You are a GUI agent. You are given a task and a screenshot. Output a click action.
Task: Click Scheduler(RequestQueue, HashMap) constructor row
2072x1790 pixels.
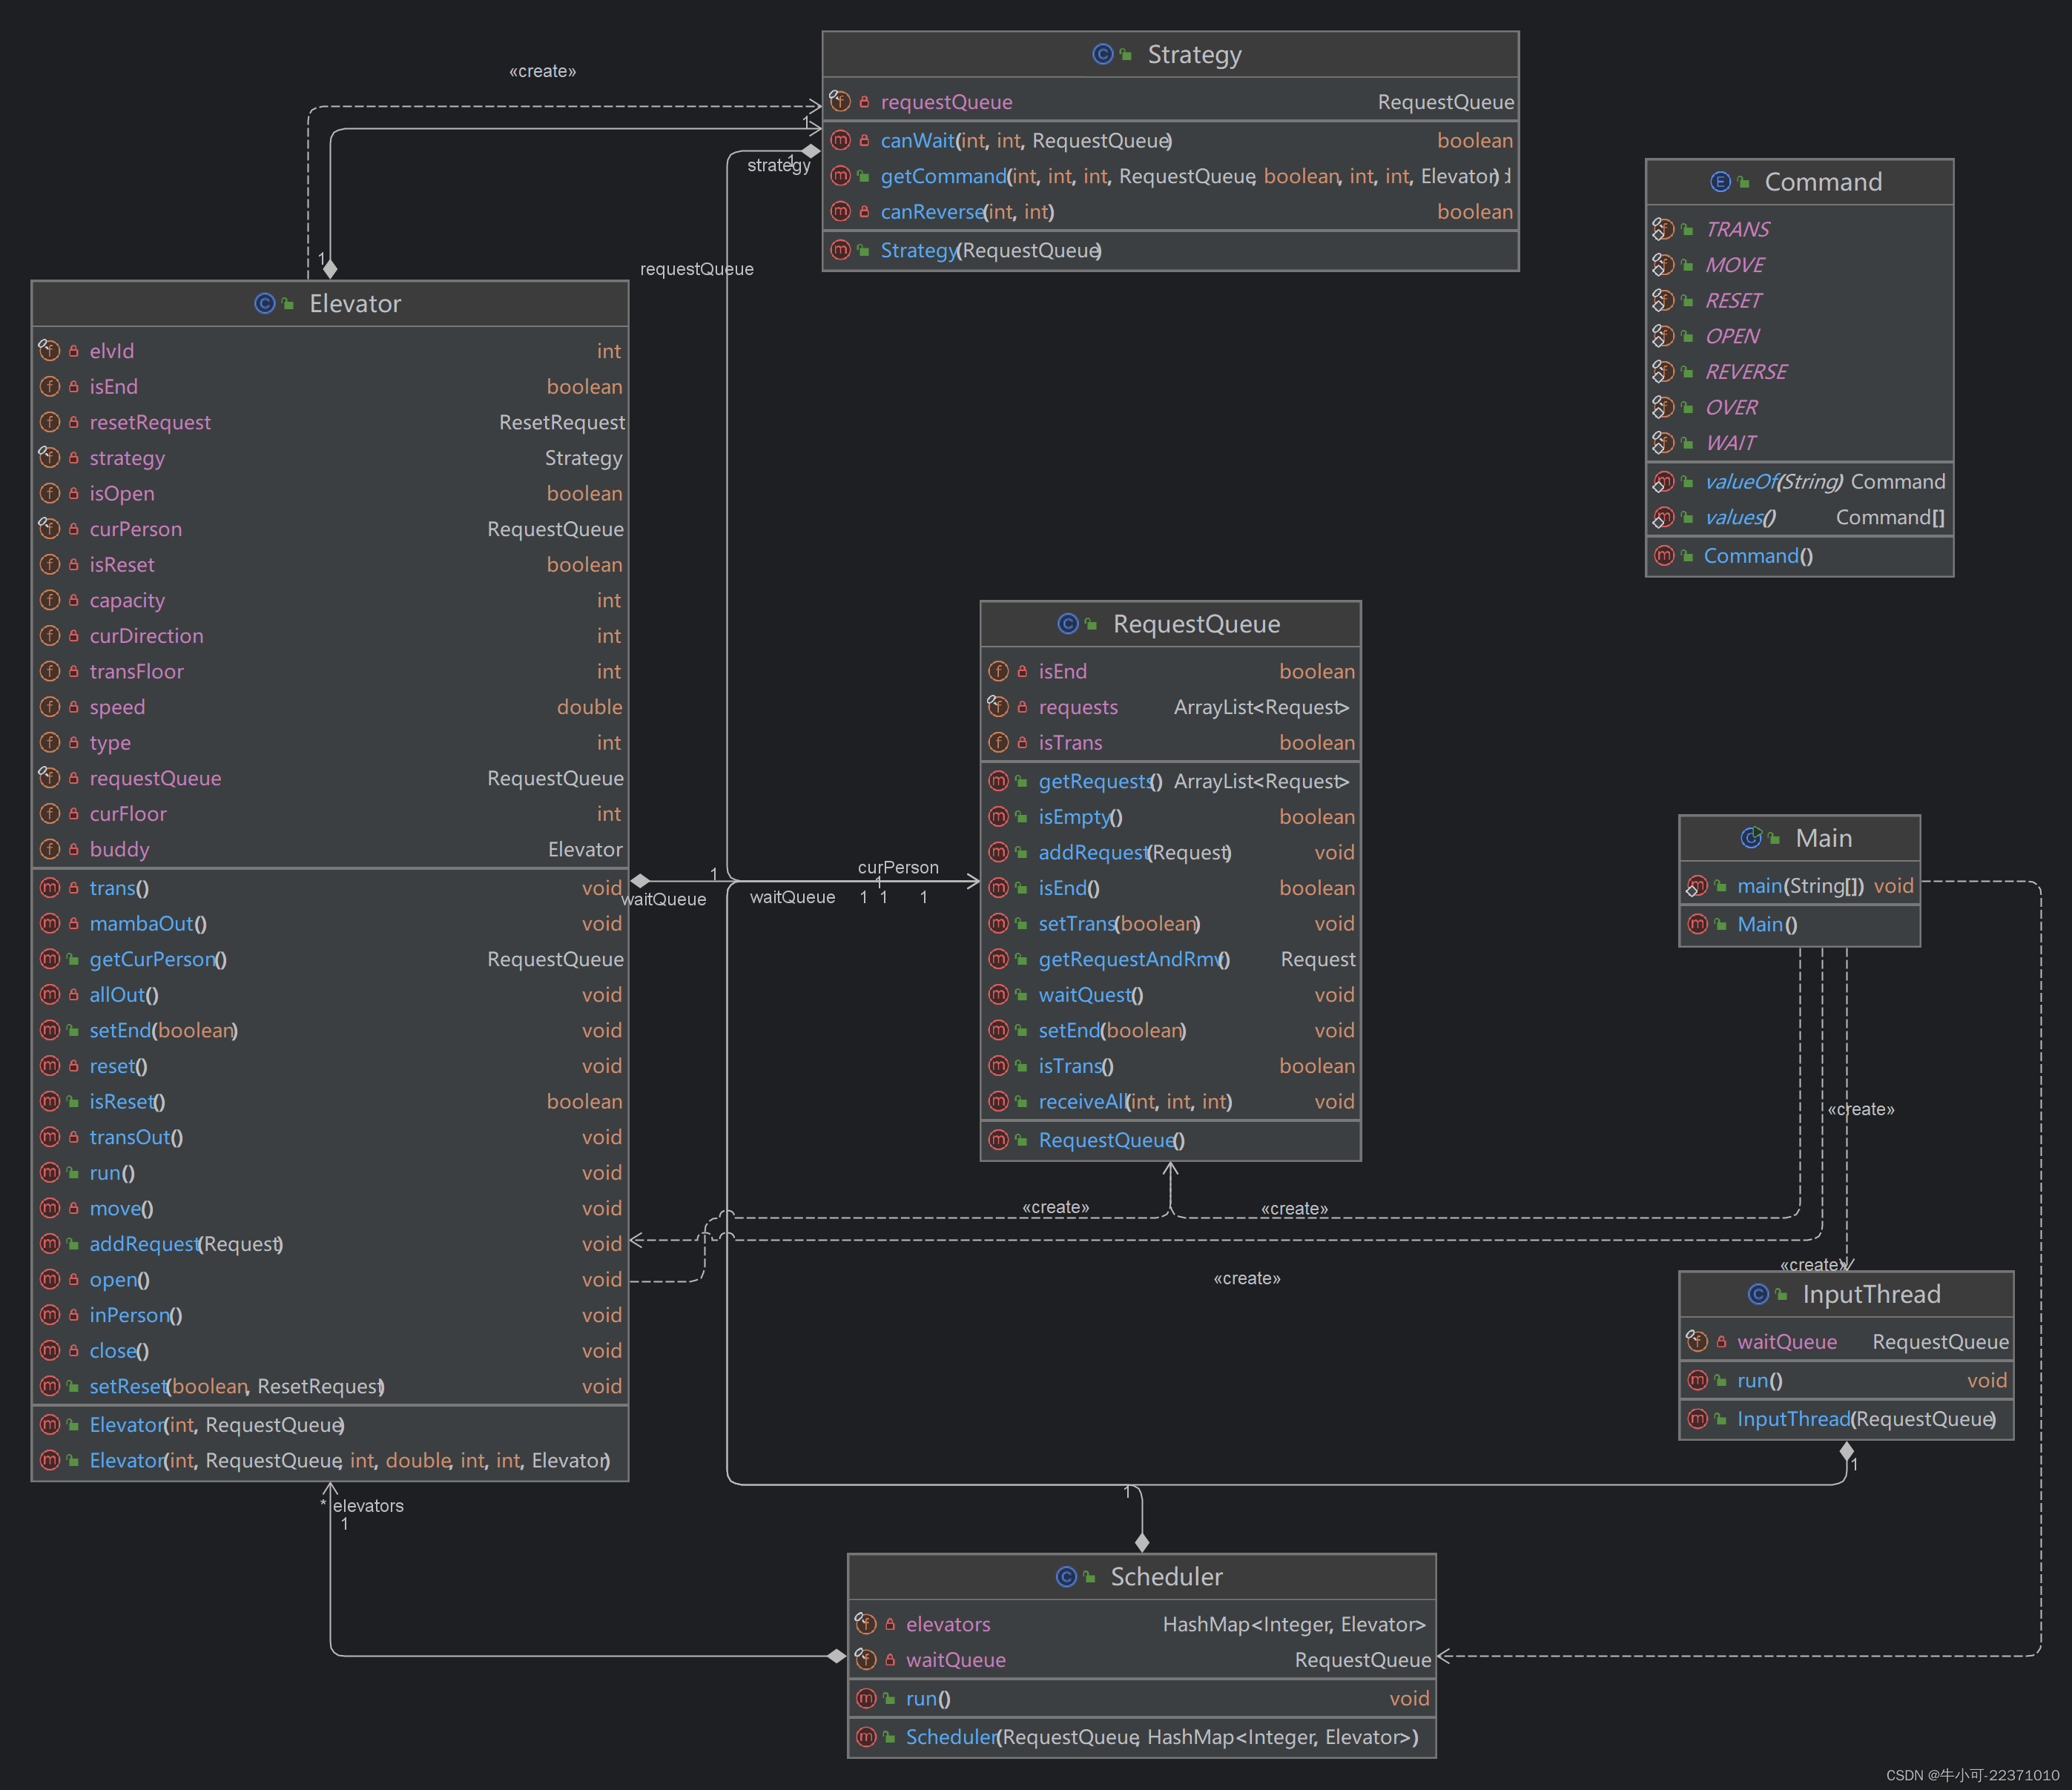coord(1142,1737)
